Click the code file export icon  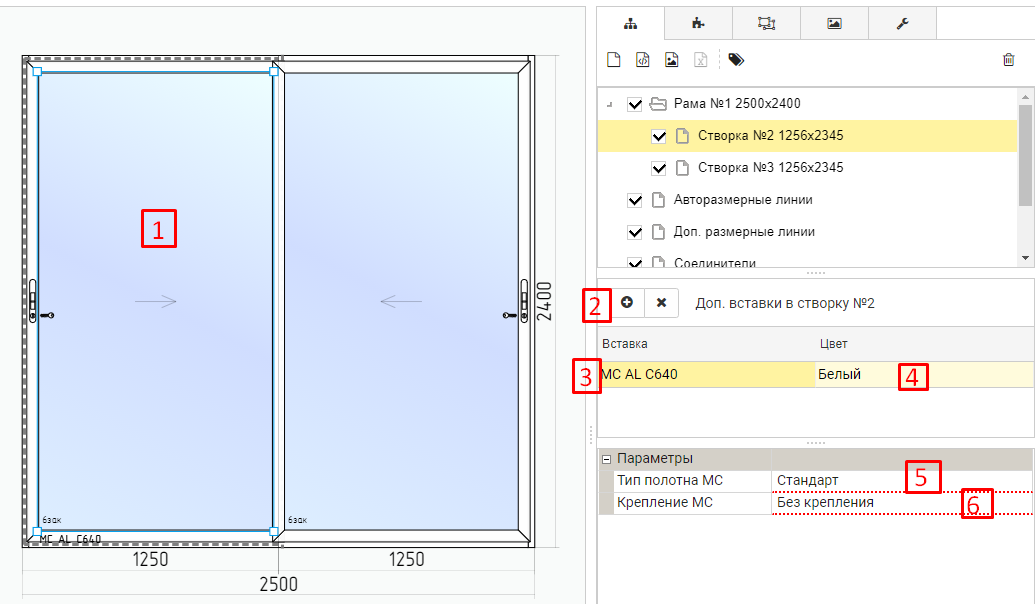pos(643,60)
